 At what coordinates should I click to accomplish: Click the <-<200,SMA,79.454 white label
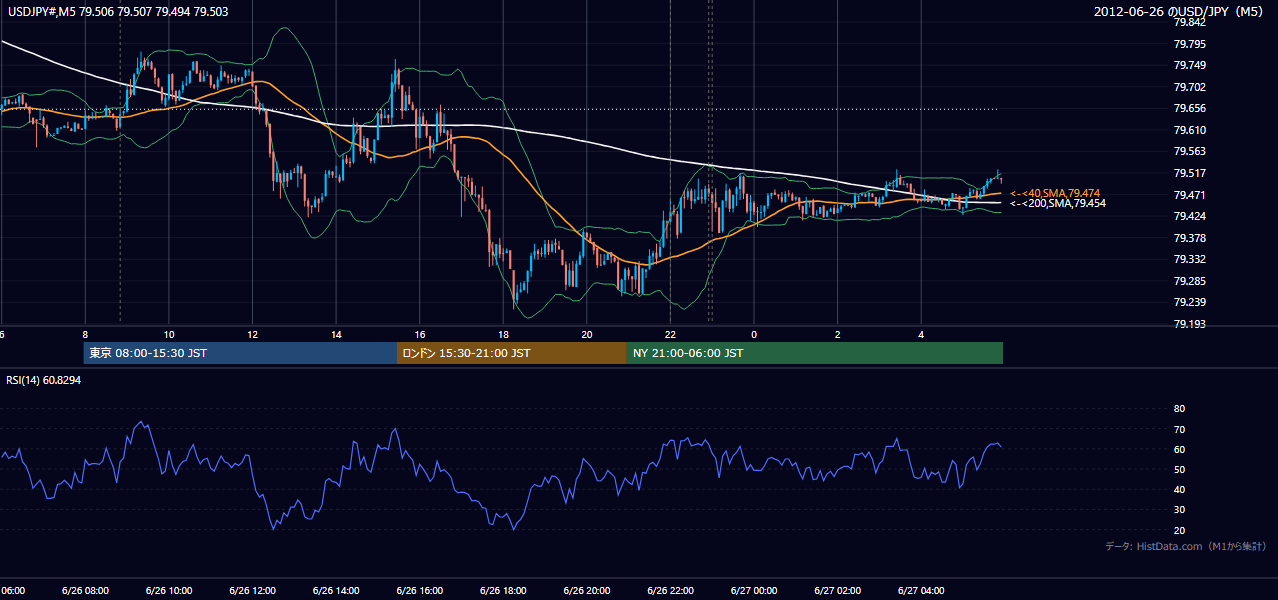1058,203
